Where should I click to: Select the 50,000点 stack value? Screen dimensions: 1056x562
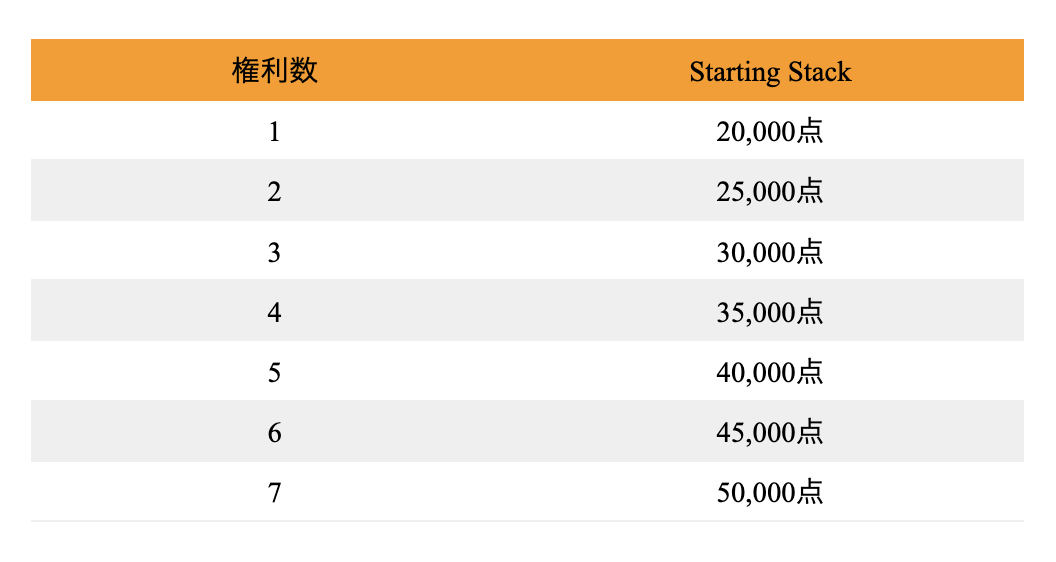(x=770, y=492)
